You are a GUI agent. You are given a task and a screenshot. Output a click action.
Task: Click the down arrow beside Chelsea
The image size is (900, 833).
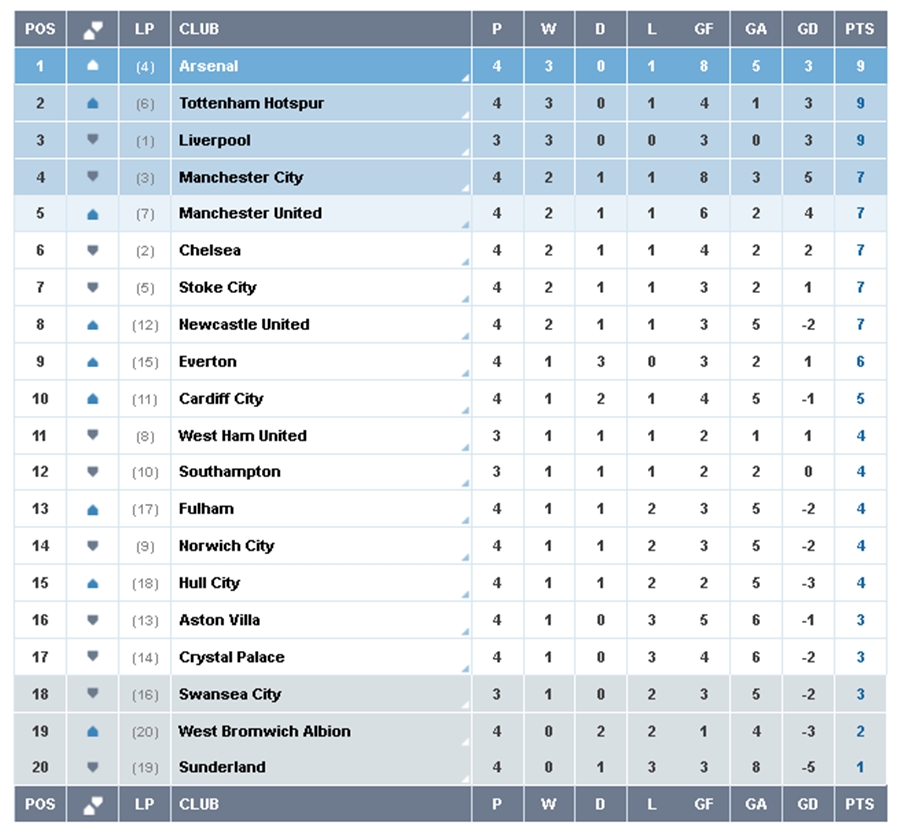(93, 250)
